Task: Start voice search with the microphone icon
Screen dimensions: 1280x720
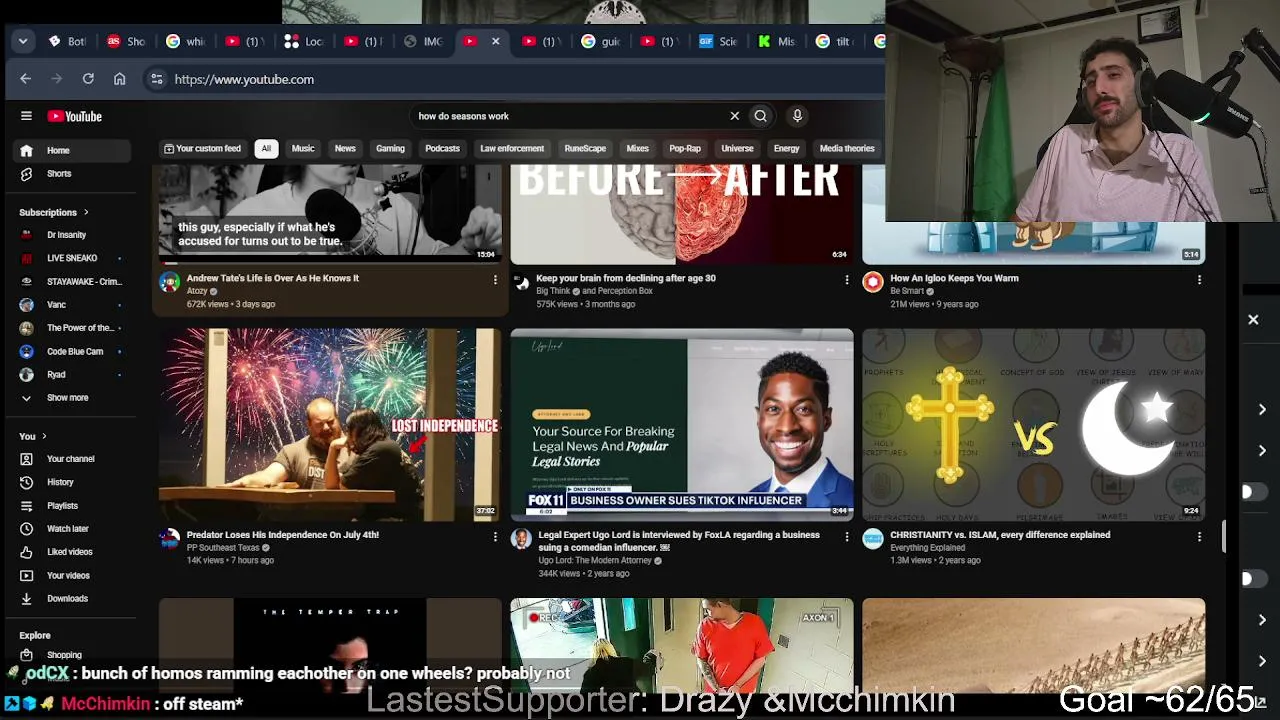Action: coord(797,116)
